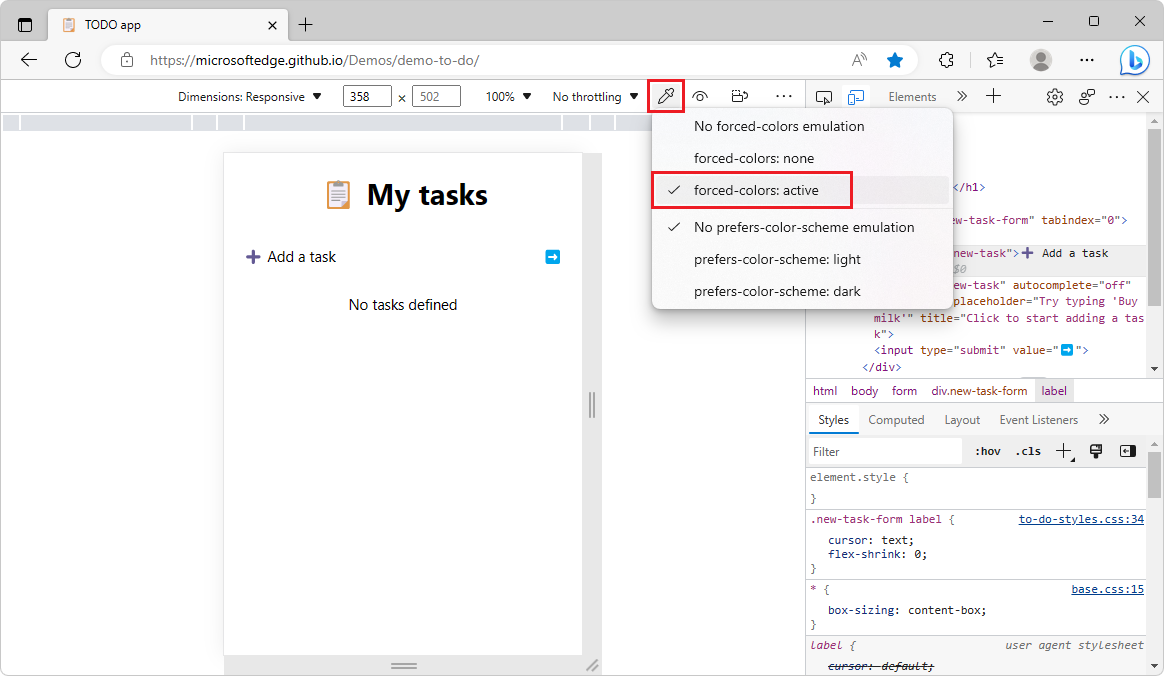Toggle device emulation icon in DevTools
Viewport: 1164px width, 676px height.
point(856,96)
